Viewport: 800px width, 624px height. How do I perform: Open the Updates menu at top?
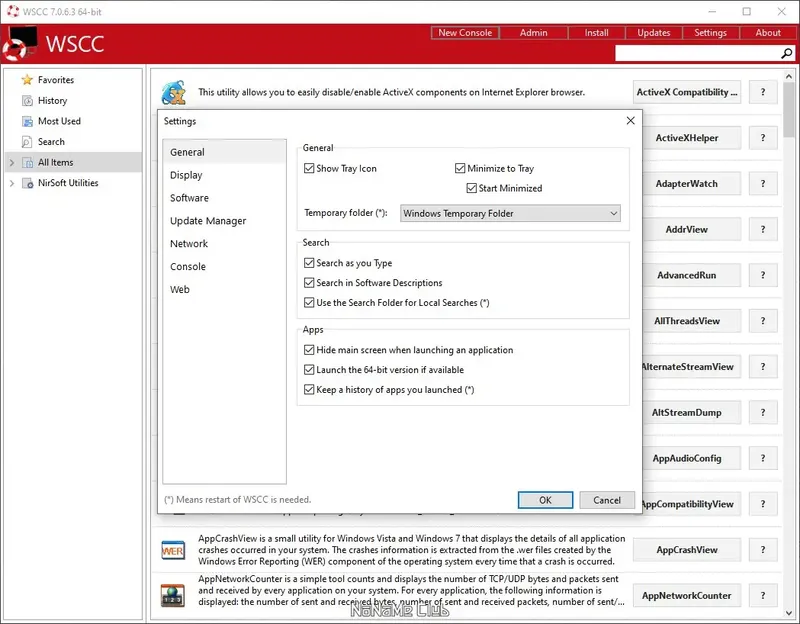(x=653, y=32)
